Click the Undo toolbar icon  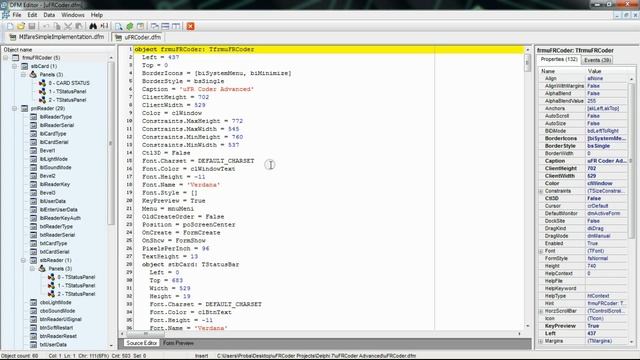[x=46, y=26]
